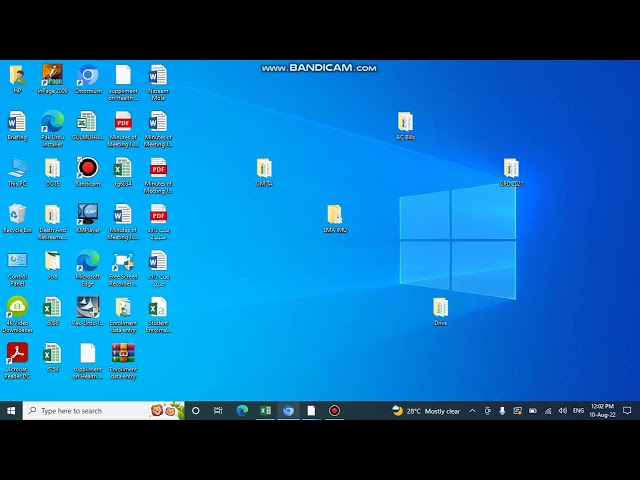Viewport: 640px width, 480px height.
Task: Select the Enrollment data entry folder
Action: pyautogui.click(x=123, y=315)
